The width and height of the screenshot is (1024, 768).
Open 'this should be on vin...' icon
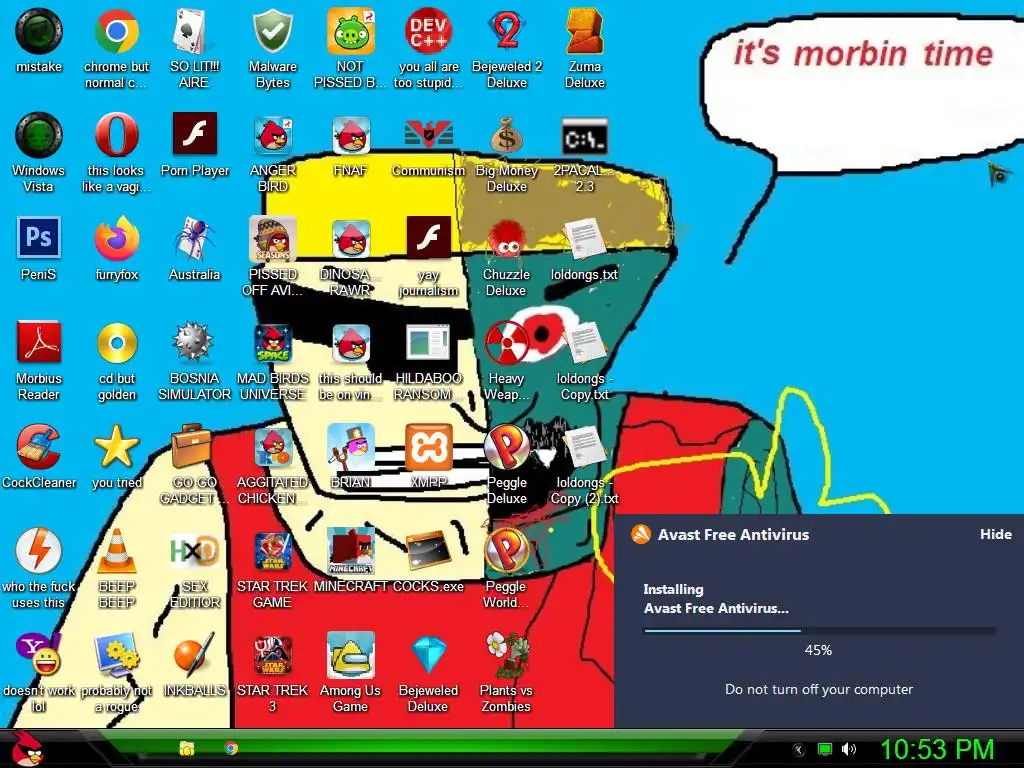point(350,343)
